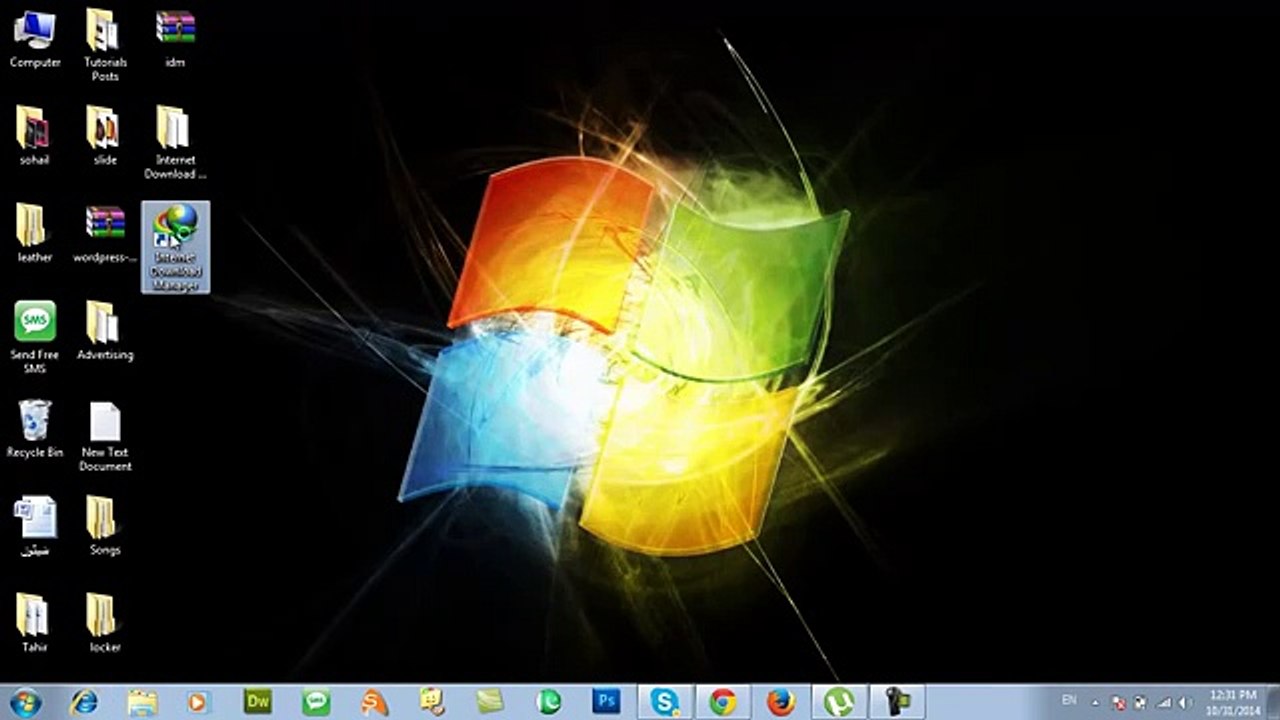Viewport: 1280px width, 720px height.
Task: Select the Advertising folder
Action: coord(105,330)
